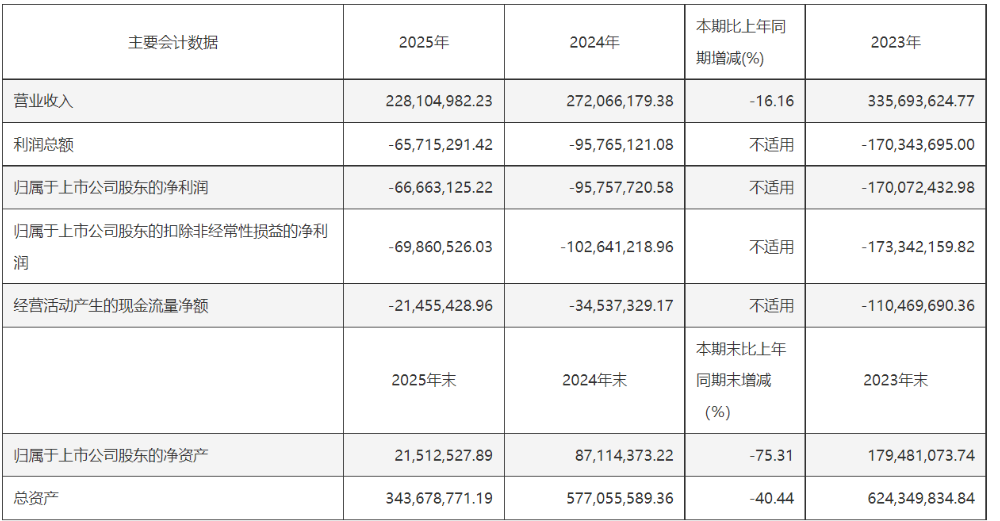Click the 归属于上市公司股东的净资产 row label

click(111, 456)
